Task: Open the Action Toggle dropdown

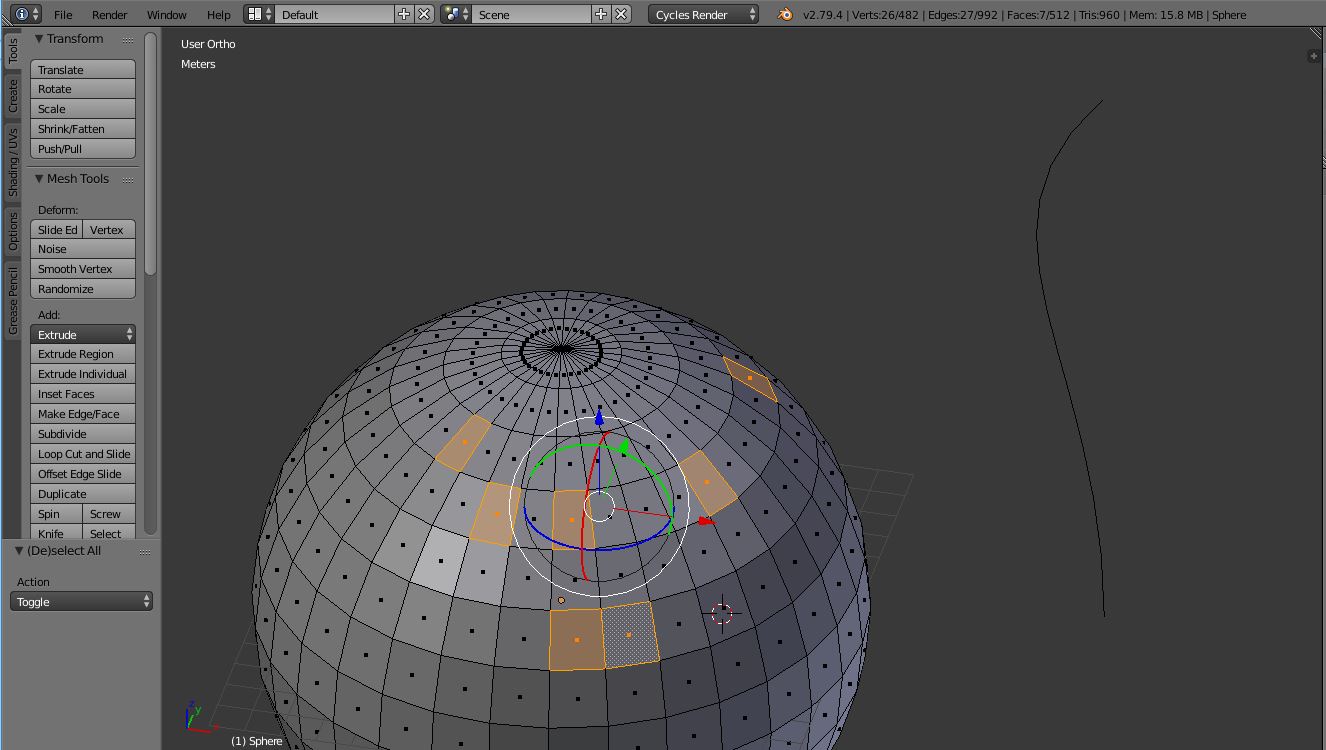Action: [82, 601]
